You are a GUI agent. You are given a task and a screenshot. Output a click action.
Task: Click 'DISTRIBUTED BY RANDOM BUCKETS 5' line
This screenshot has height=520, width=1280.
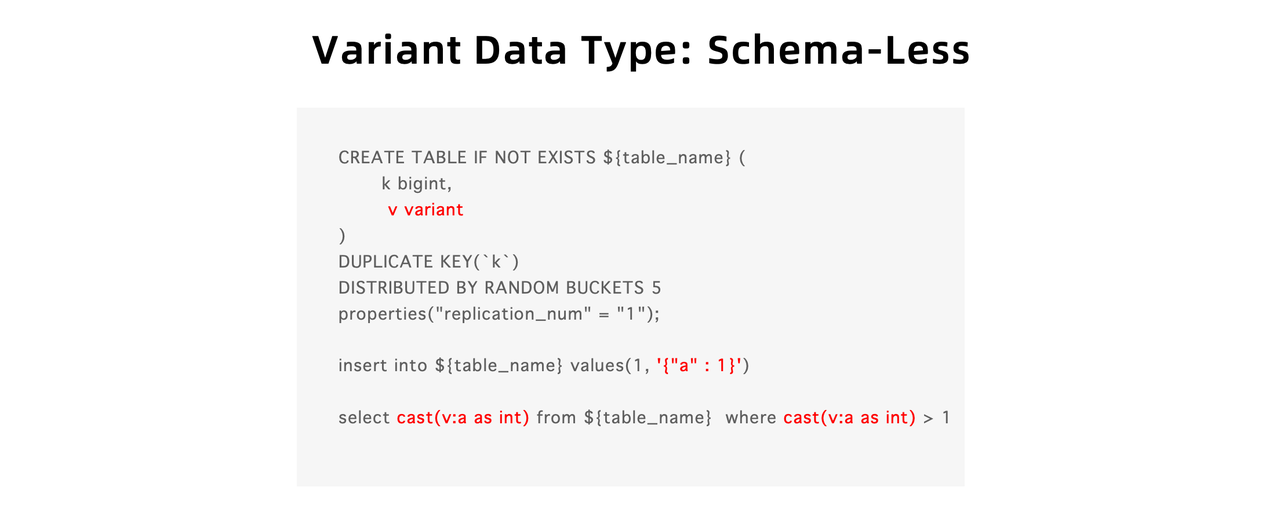(x=499, y=288)
